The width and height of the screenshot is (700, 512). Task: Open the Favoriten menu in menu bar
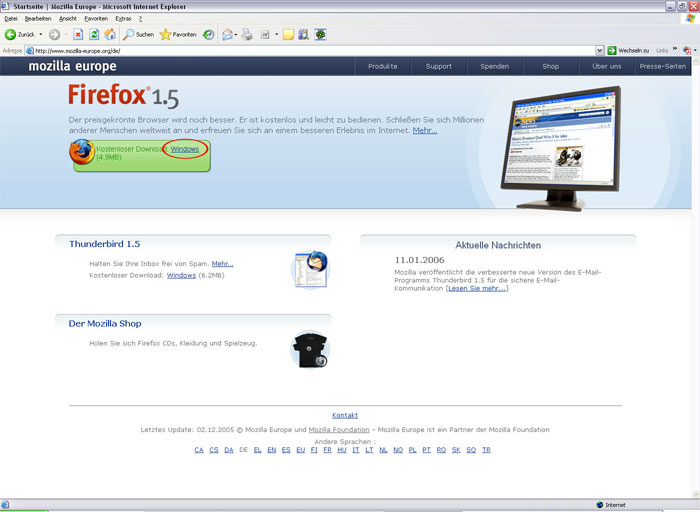(96, 19)
